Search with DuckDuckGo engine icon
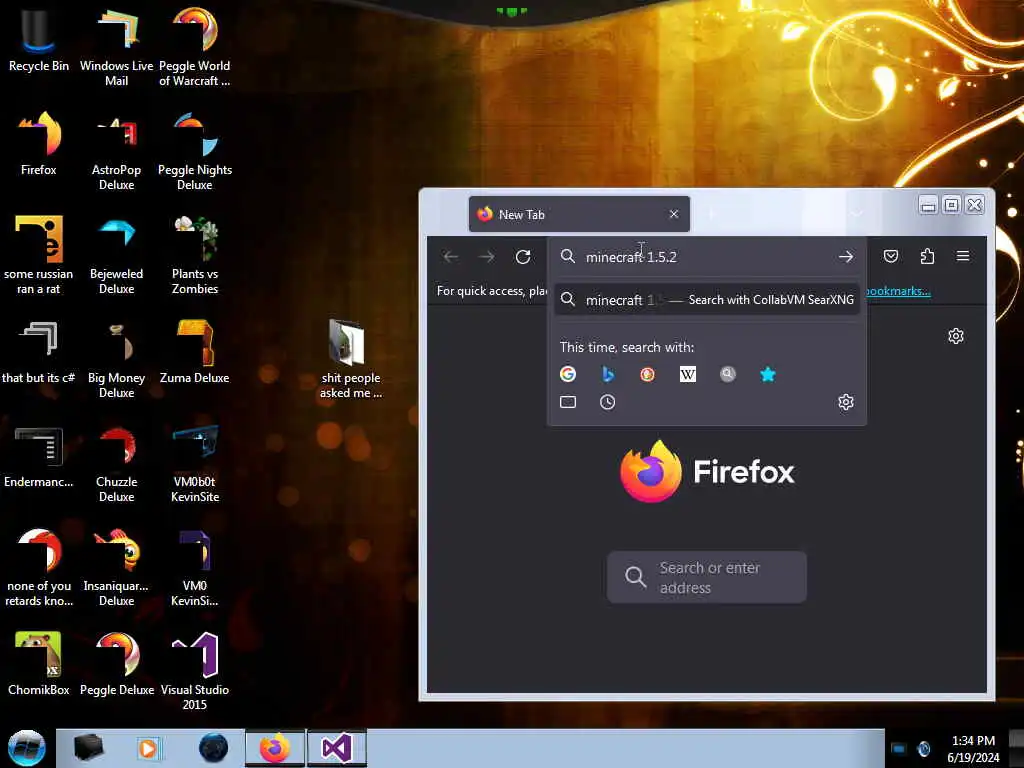This screenshot has height=768, width=1024. tap(647, 374)
